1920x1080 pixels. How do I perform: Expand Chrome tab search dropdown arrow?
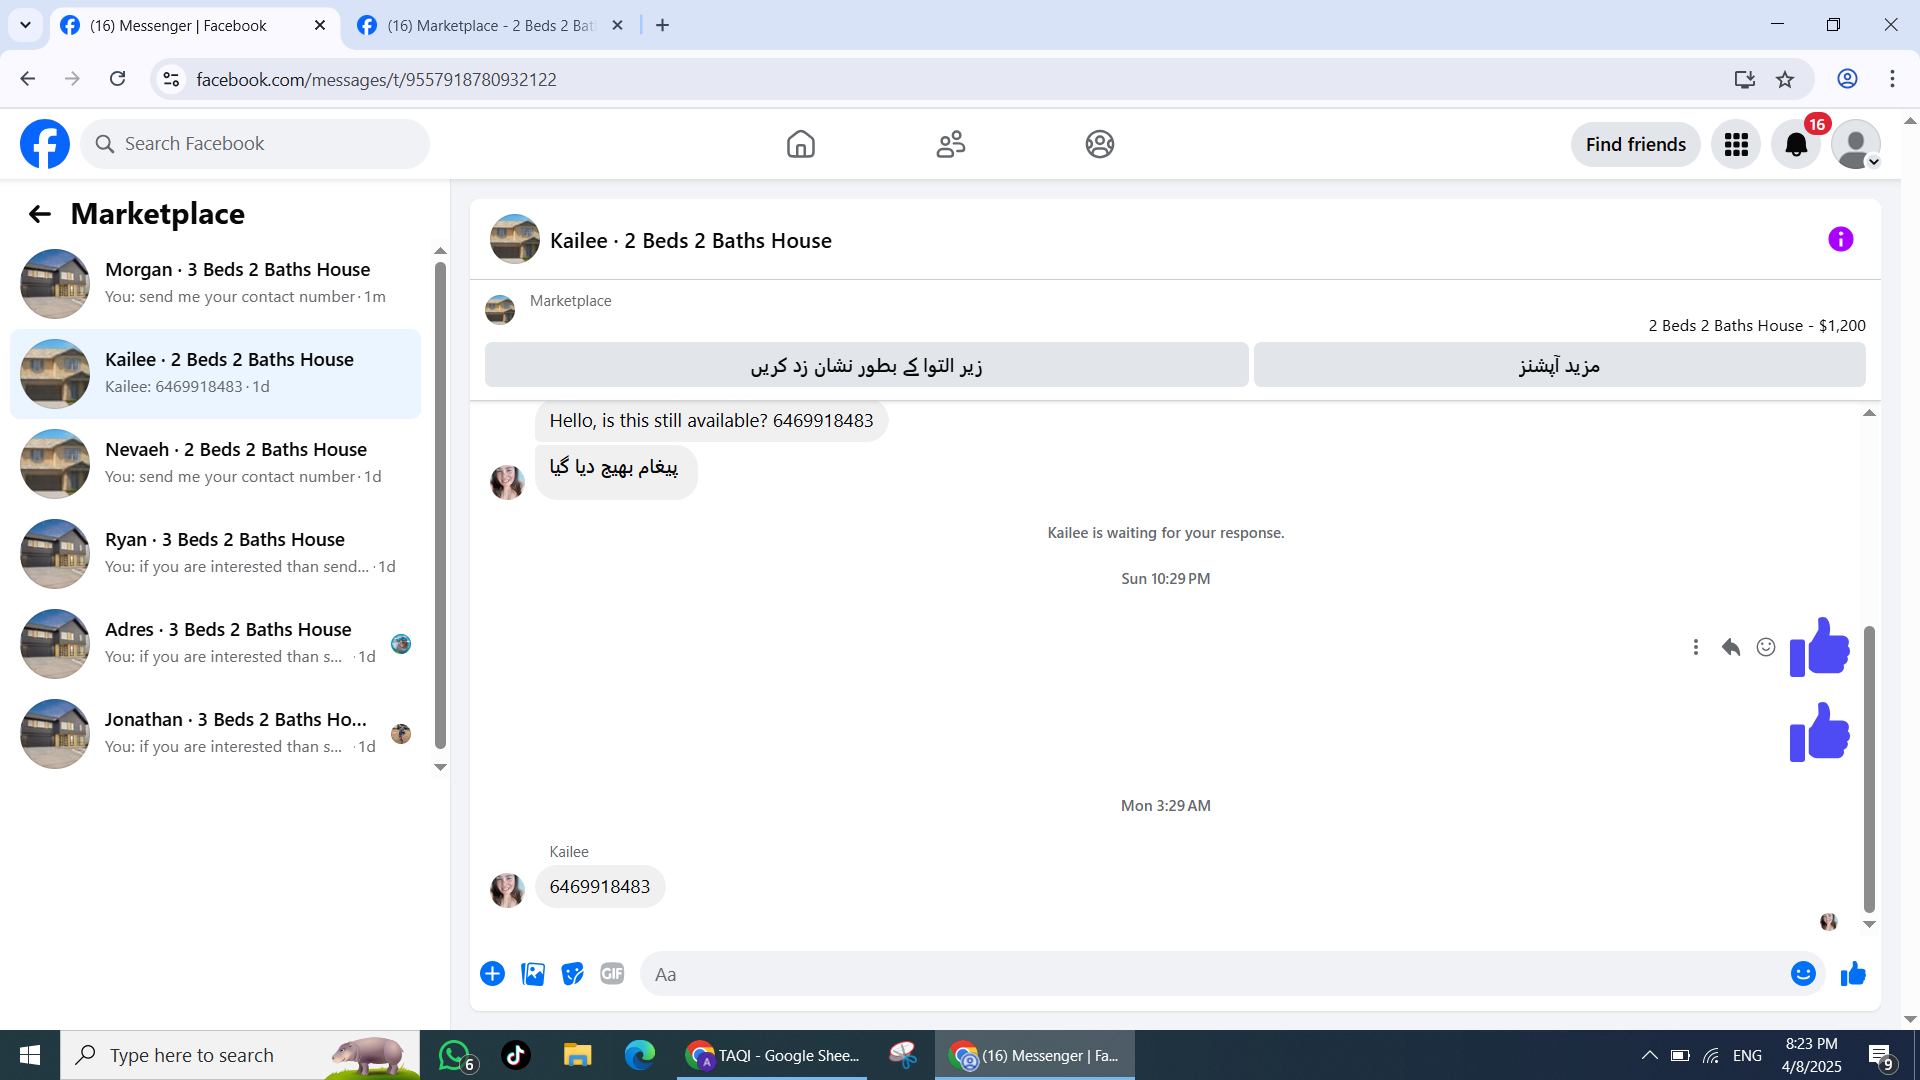click(25, 25)
